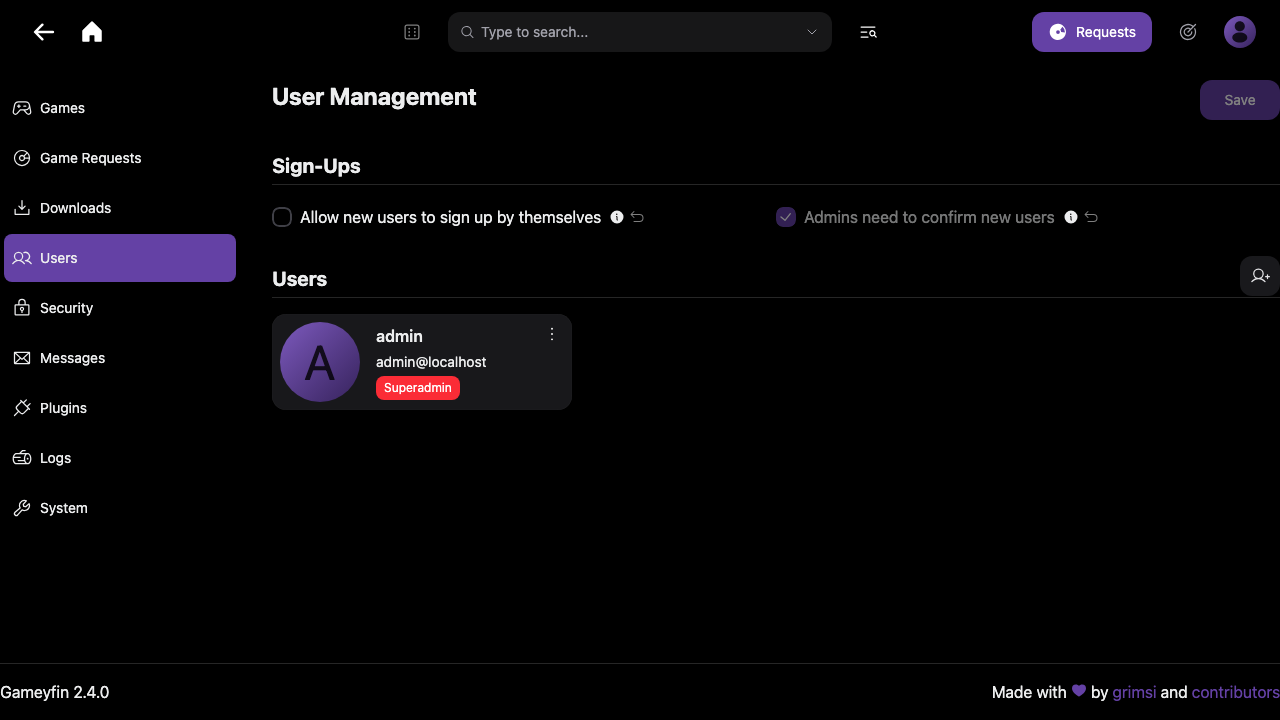Click the add user icon button
The height and width of the screenshot is (720, 1280).
1260,276
